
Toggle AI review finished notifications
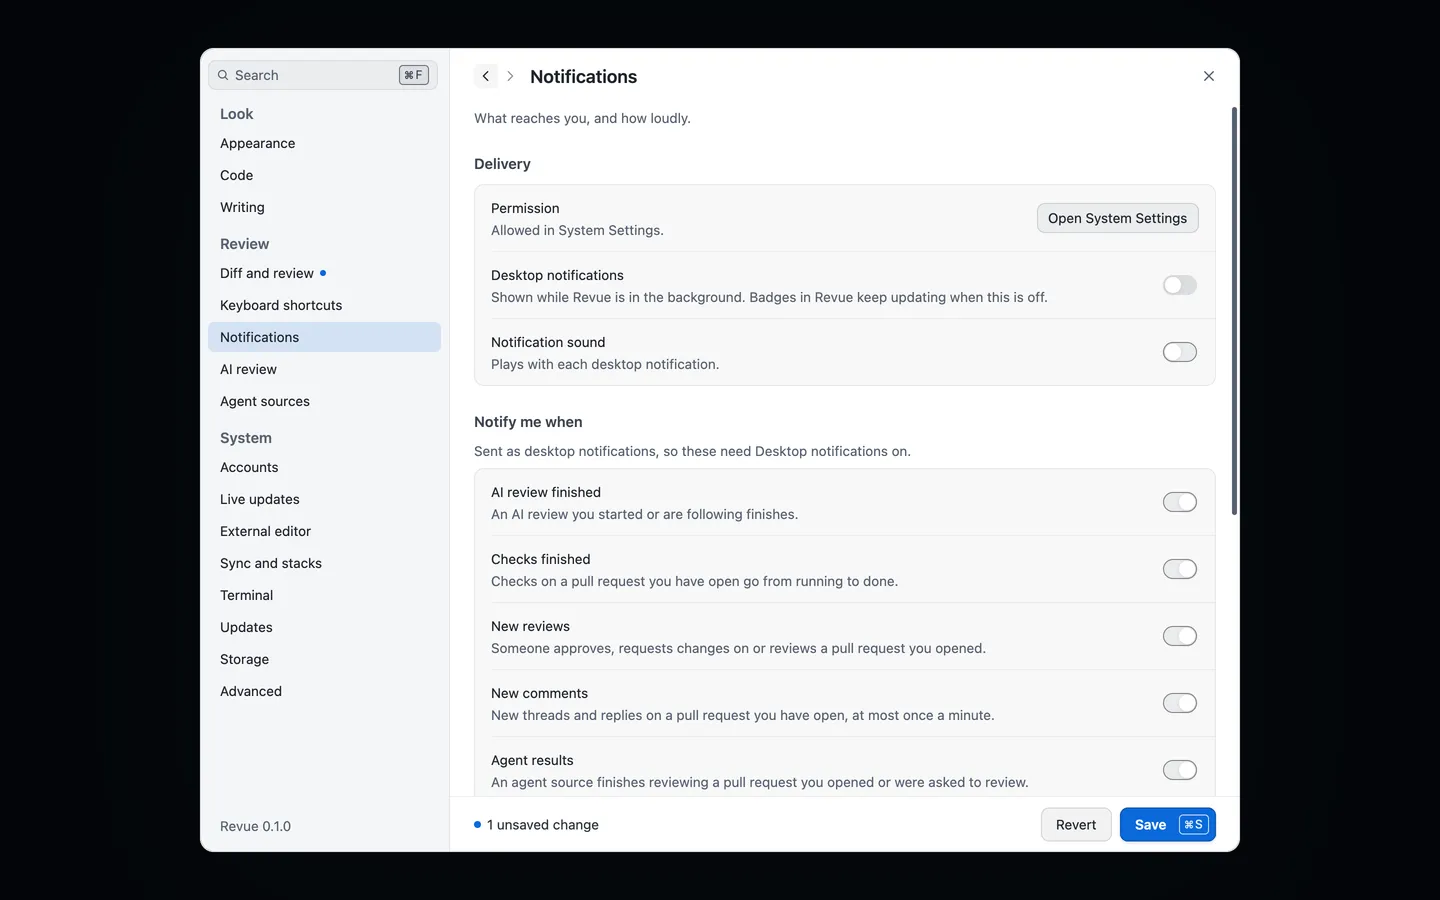pyautogui.click(x=1180, y=502)
